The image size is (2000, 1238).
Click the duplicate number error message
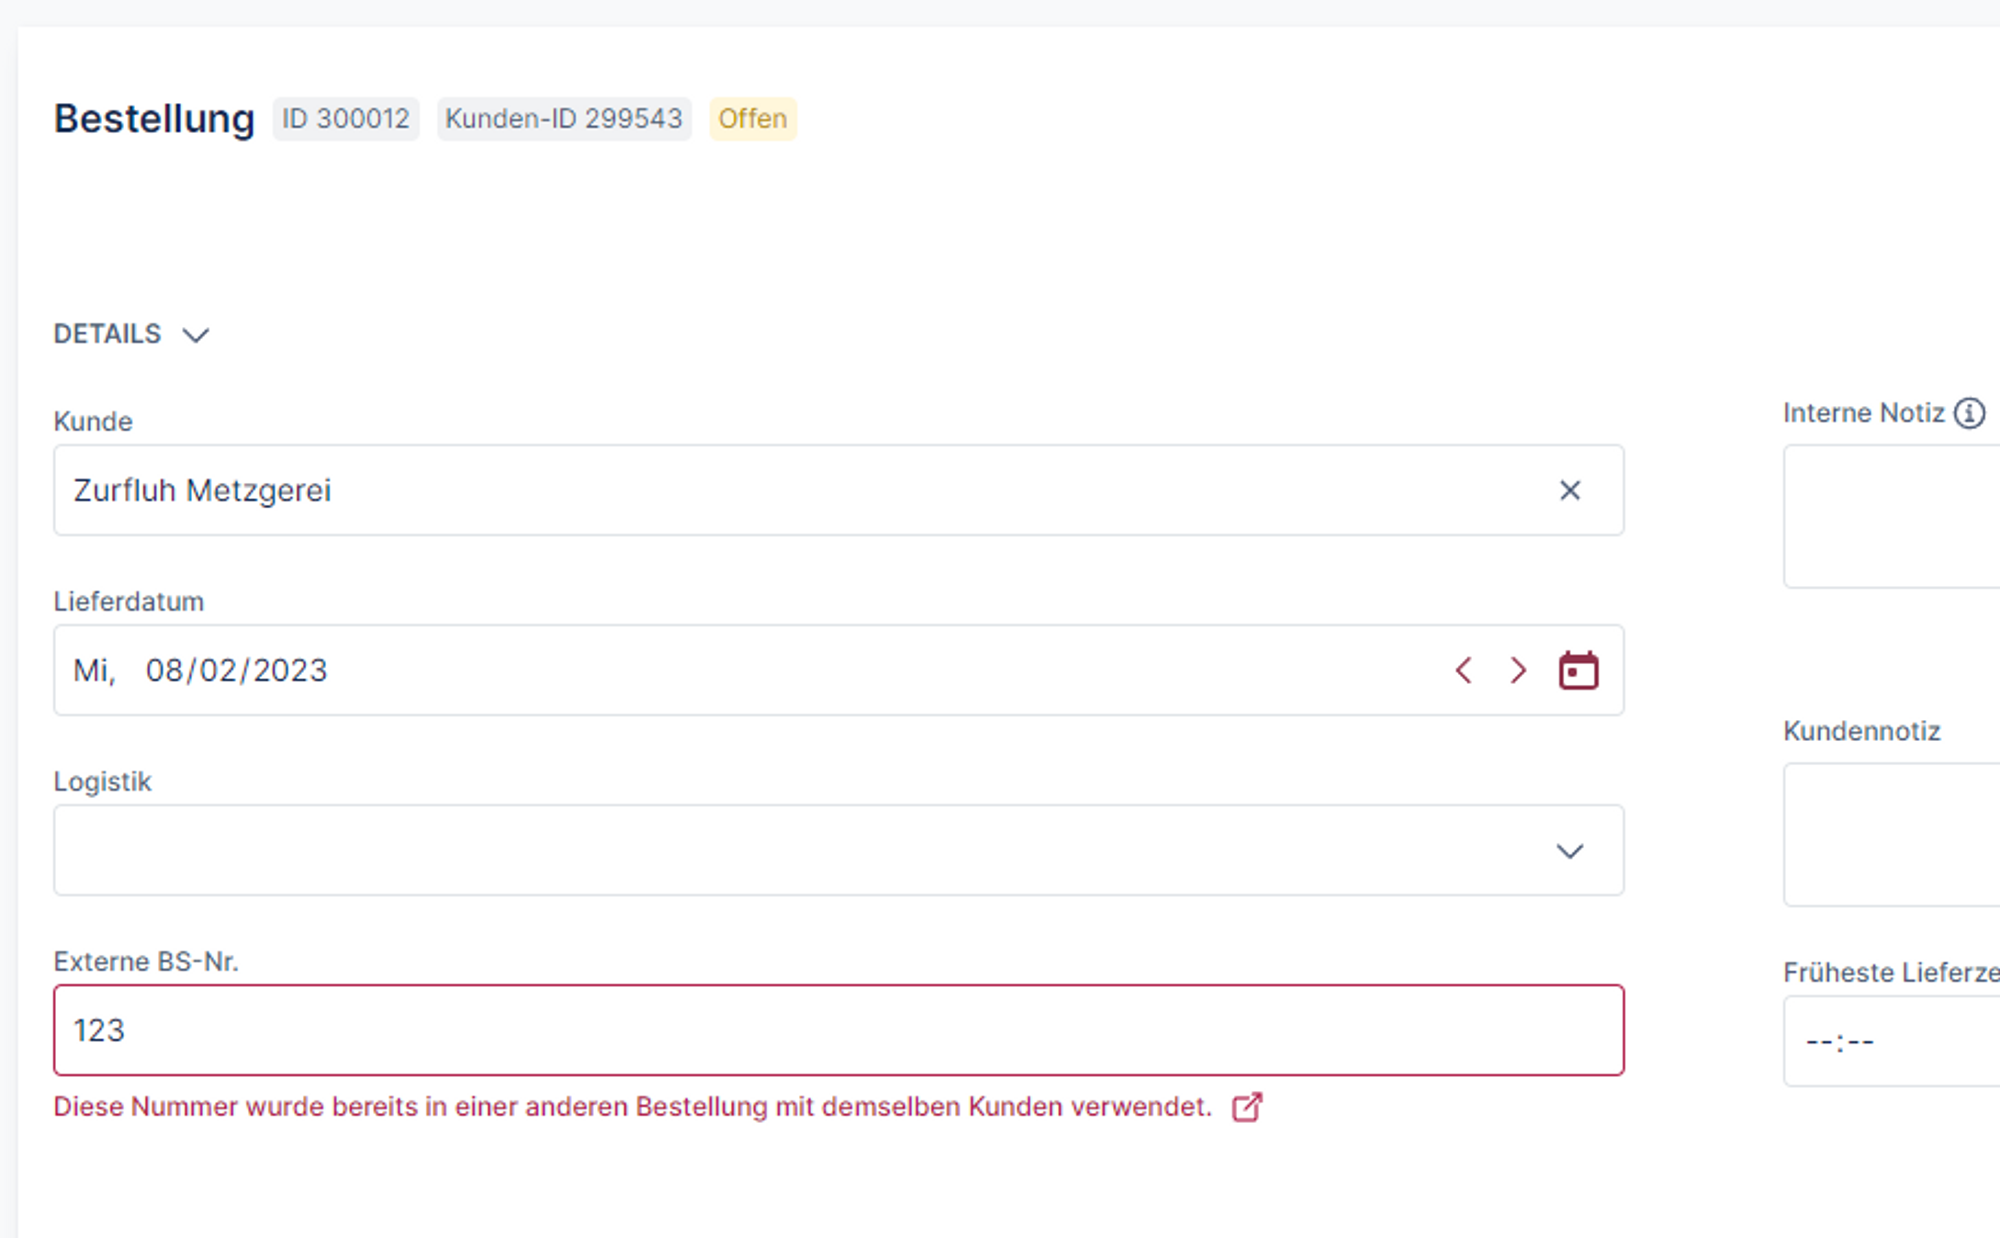click(x=632, y=1107)
